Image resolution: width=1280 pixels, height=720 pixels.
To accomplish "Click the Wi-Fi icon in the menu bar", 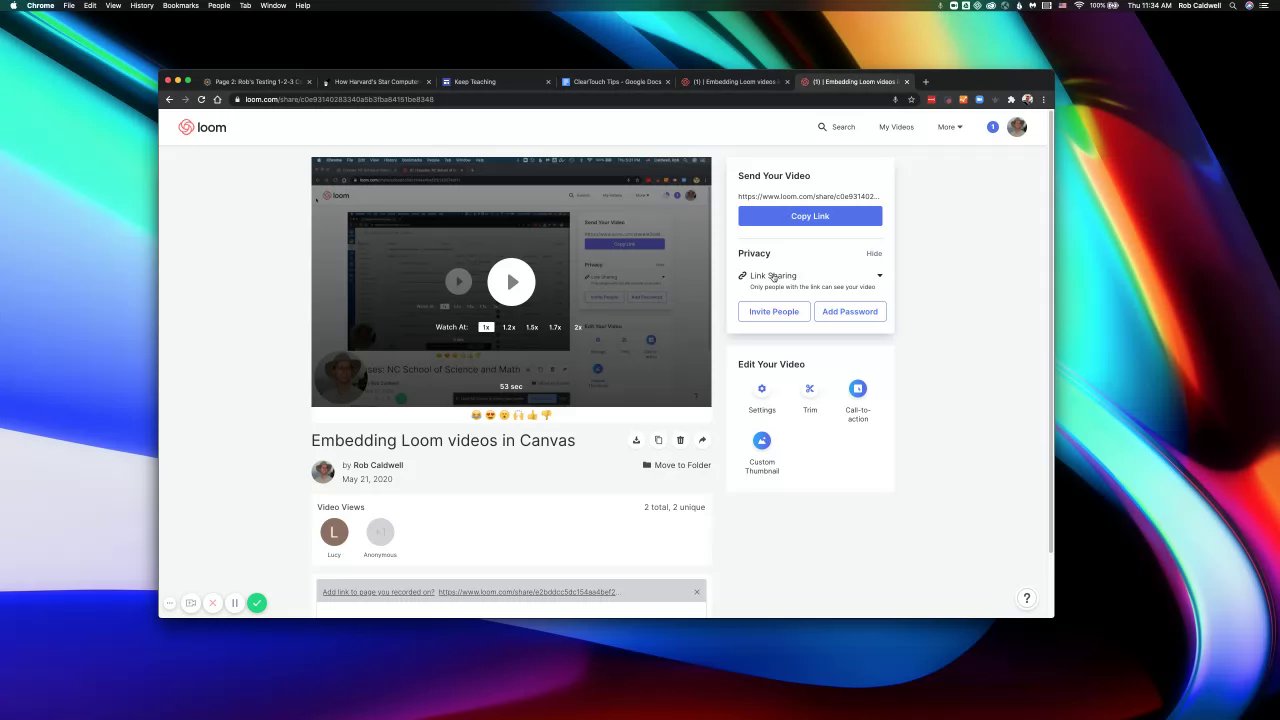I will pos(1079,6).
